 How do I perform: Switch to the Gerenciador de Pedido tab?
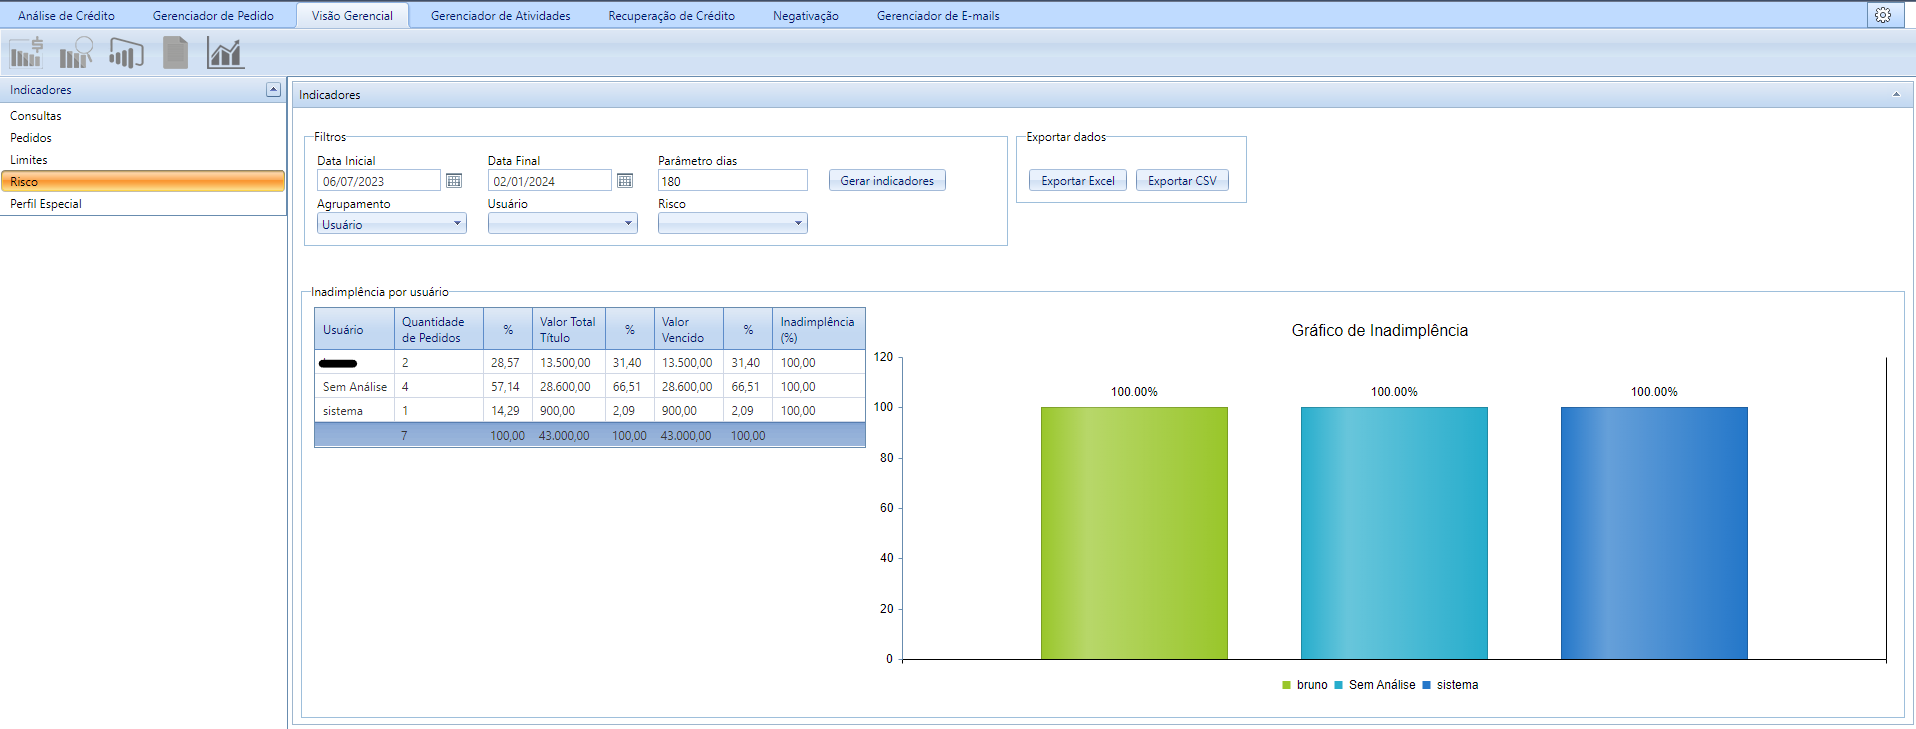213,16
